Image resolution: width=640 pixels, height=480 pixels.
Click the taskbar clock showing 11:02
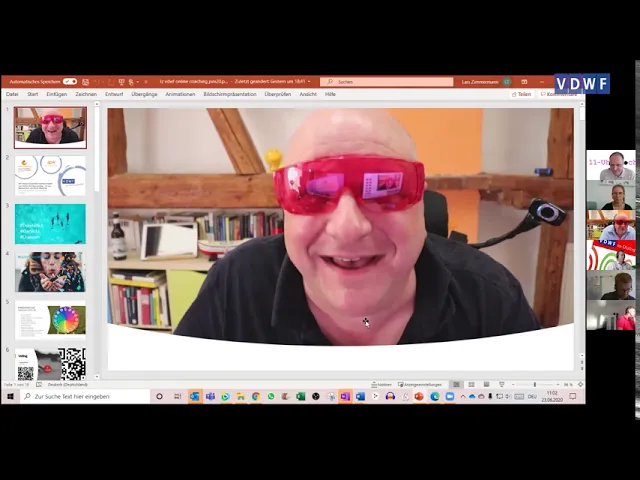tap(552, 396)
